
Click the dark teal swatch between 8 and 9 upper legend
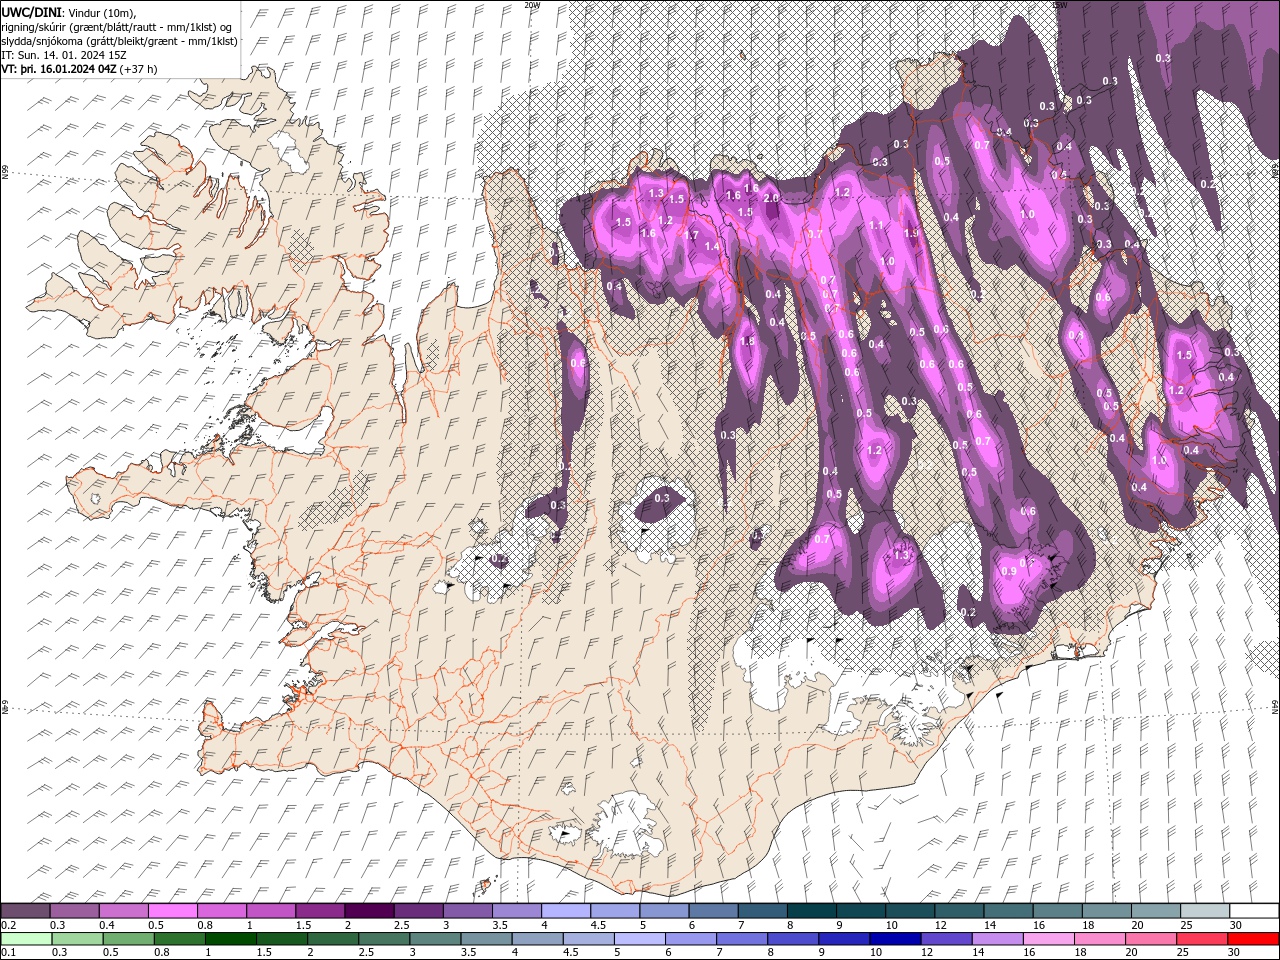(x=810, y=911)
